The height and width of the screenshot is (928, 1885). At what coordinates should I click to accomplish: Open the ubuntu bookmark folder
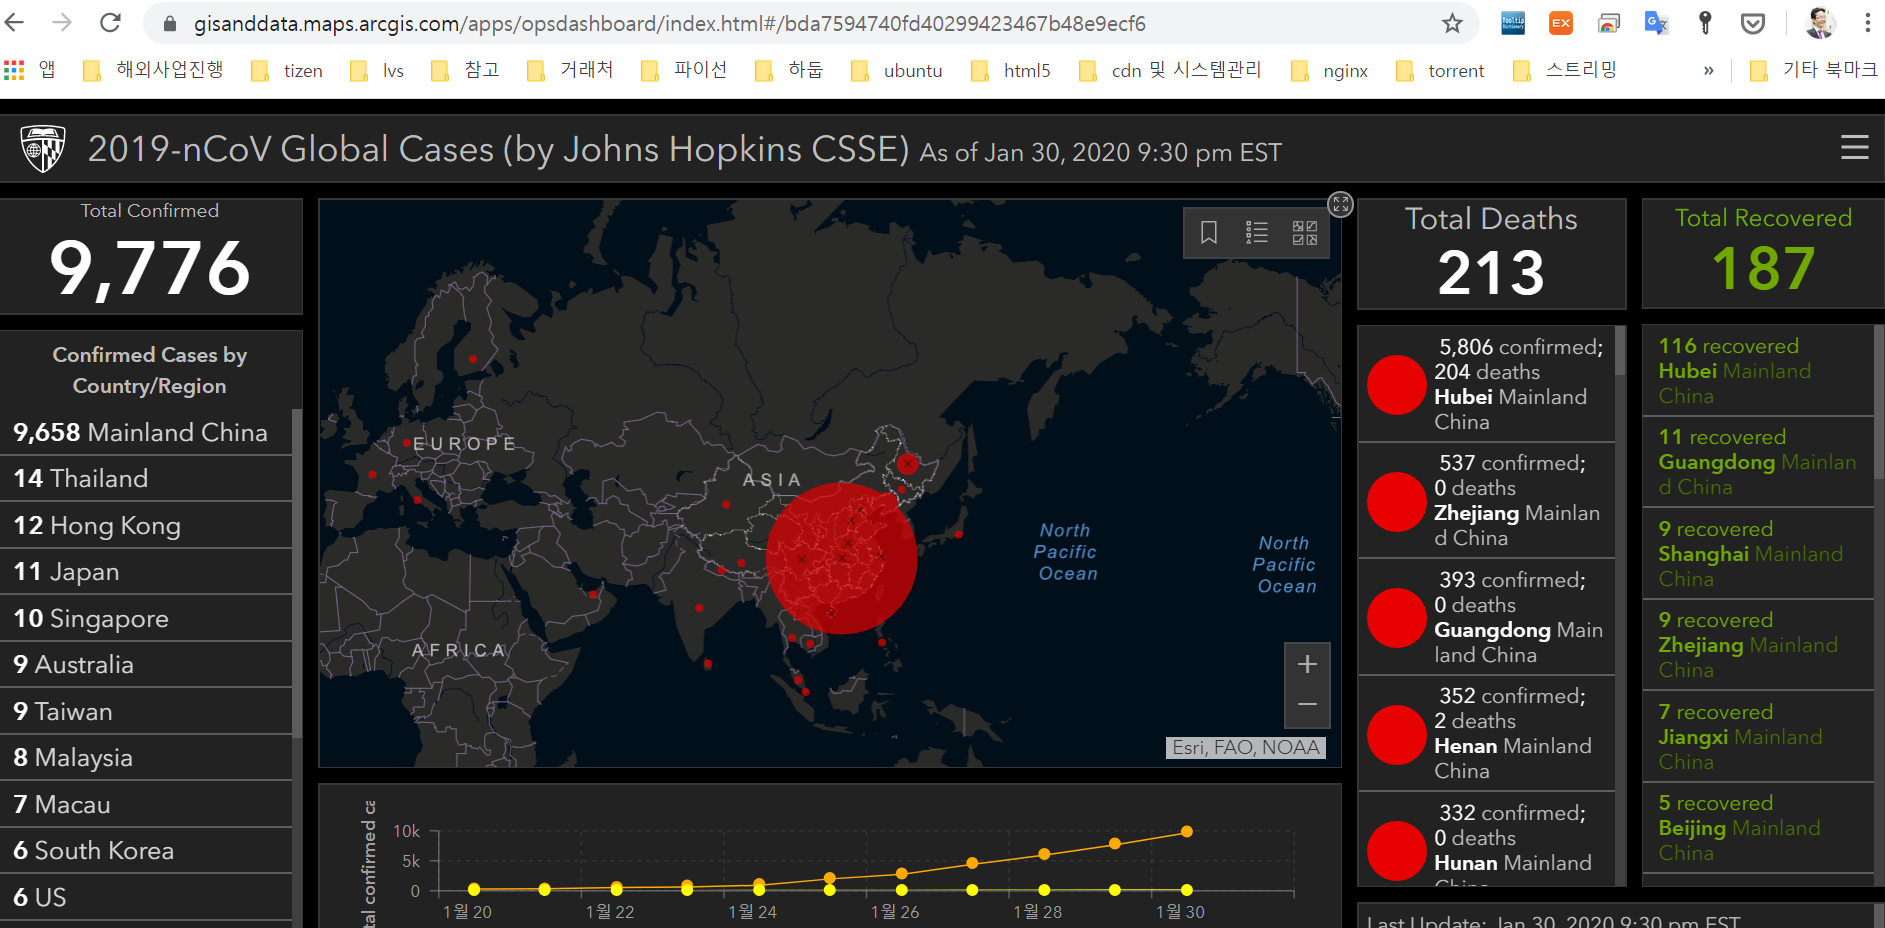point(897,70)
